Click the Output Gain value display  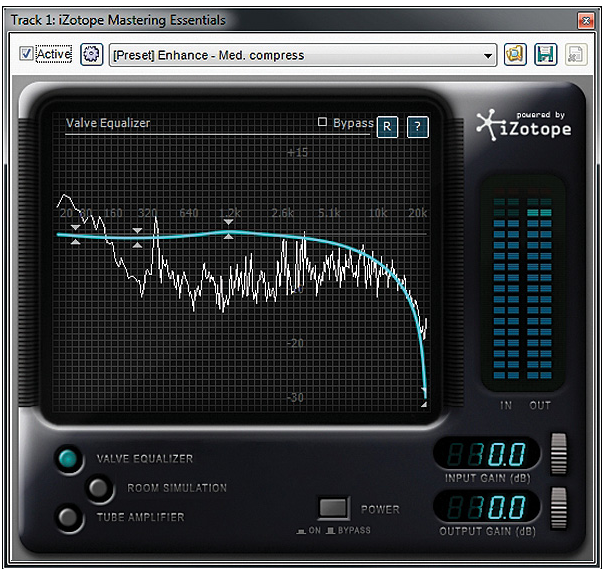487,507
